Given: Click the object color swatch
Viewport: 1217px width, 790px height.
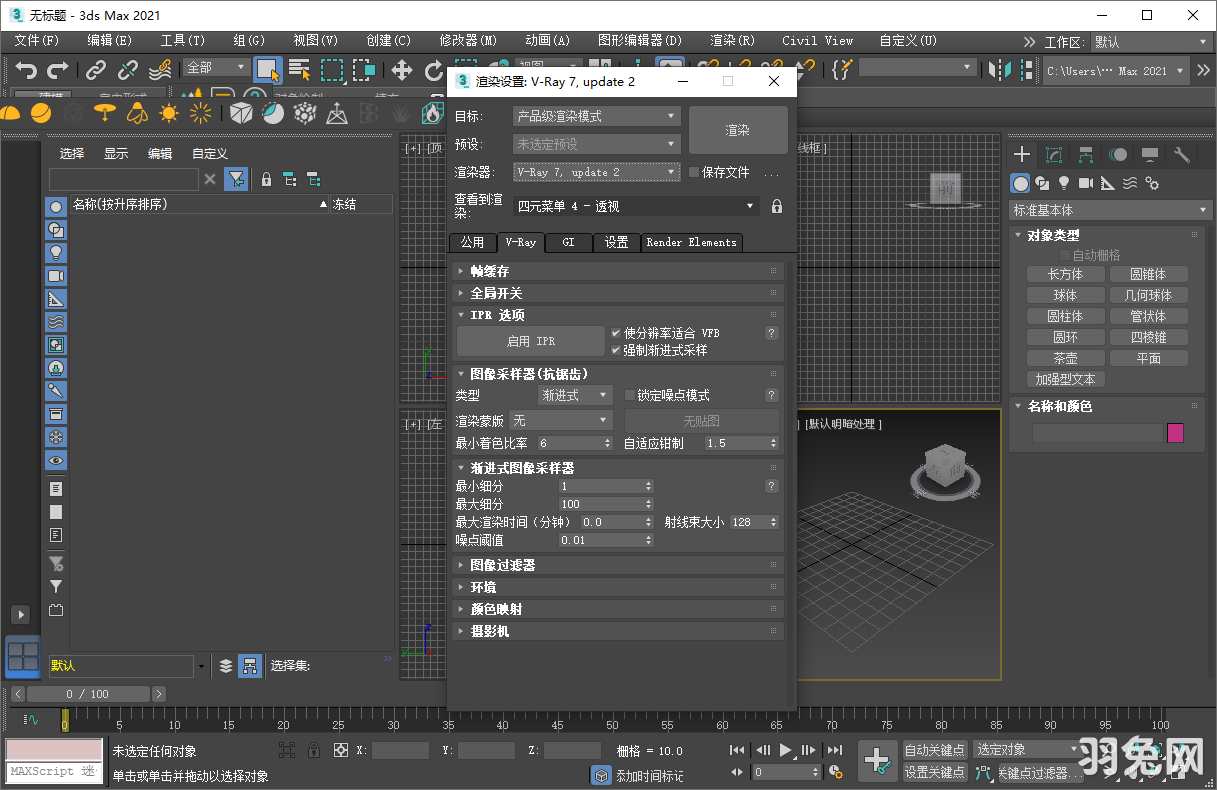Looking at the screenshot, I should pos(1174,432).
